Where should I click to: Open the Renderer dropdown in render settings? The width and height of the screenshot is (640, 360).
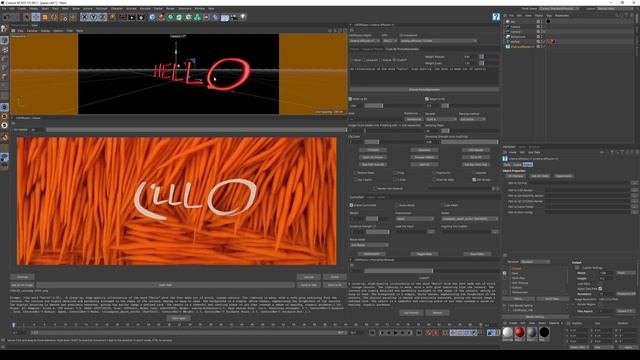536,262
